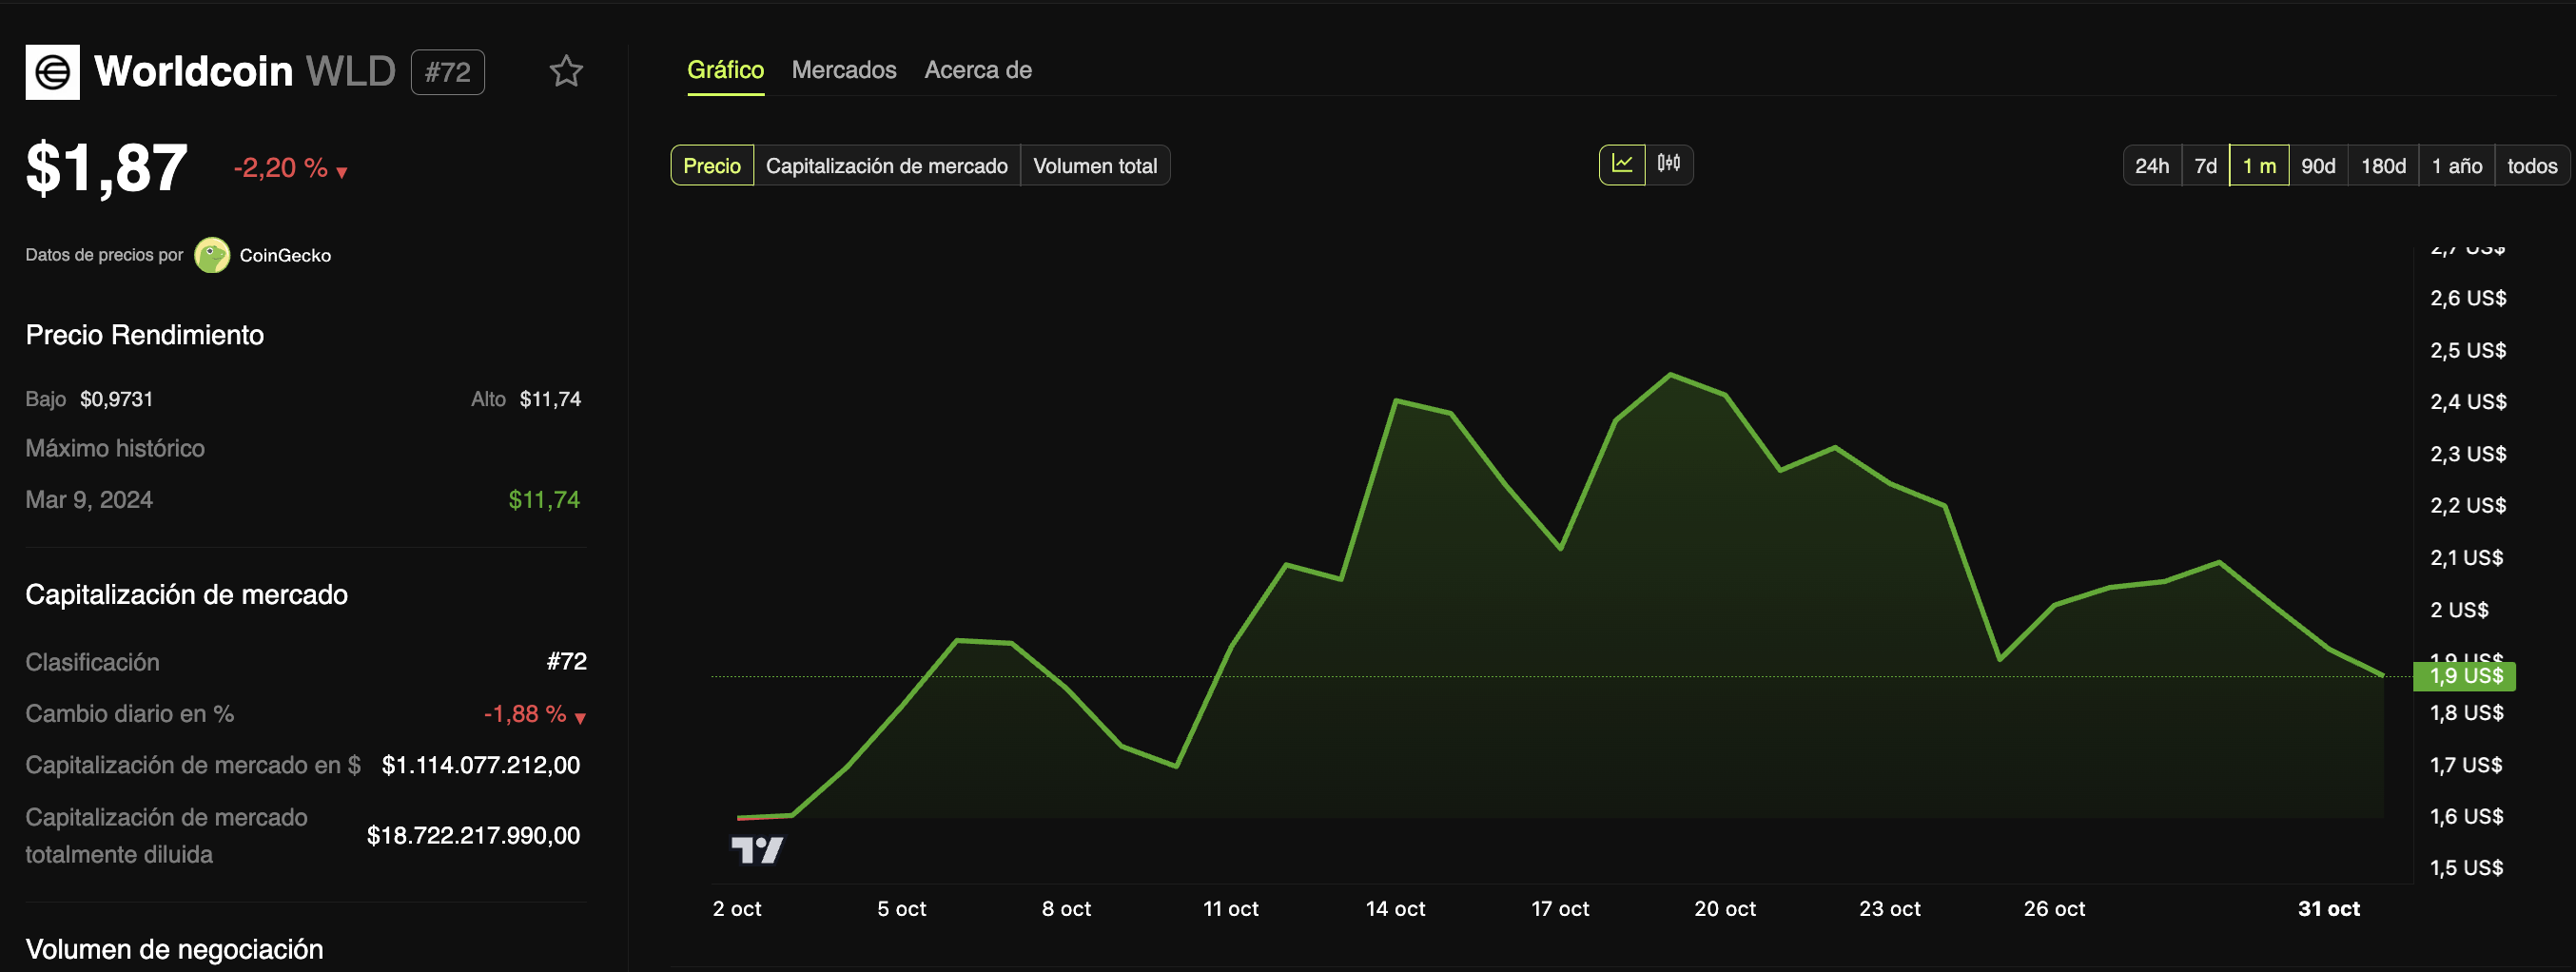Image resolution: width=2576 pixels, height=972 pixels.
Task: Click the 14 oct date axis label
Action: point(1395,909)
